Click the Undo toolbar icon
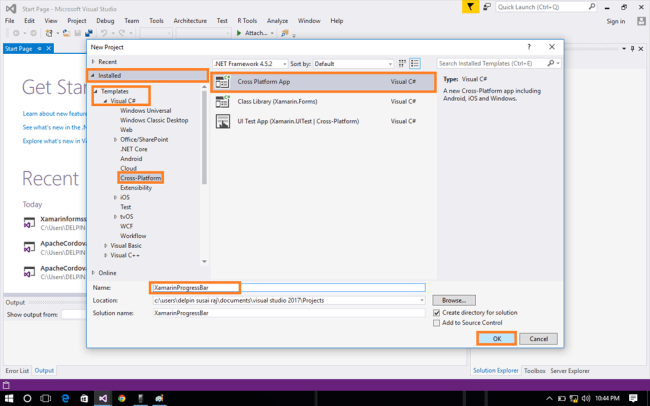 coord(104,33)
